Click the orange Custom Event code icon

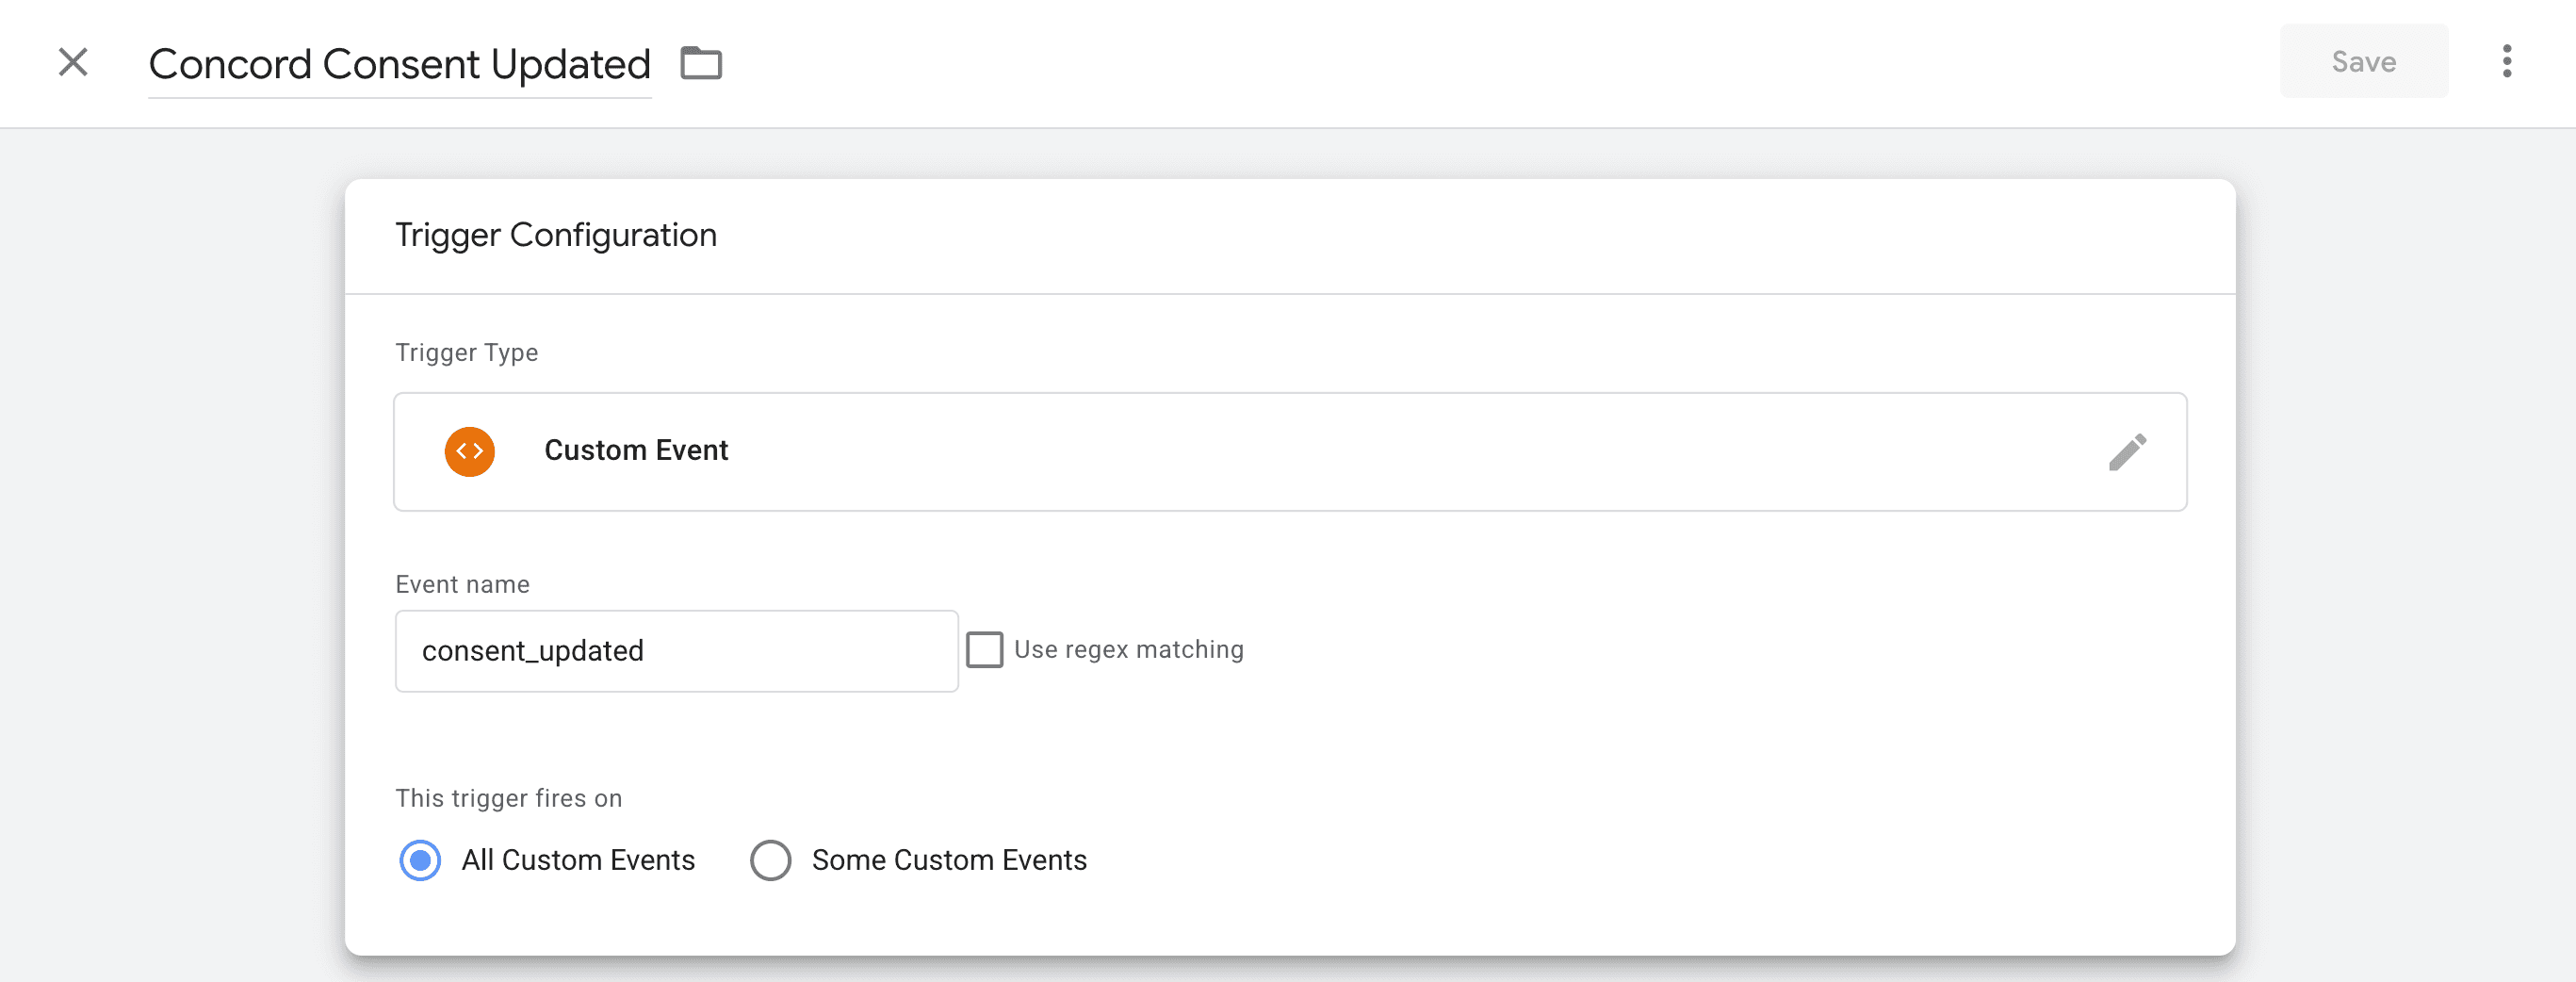click(469, 452)
